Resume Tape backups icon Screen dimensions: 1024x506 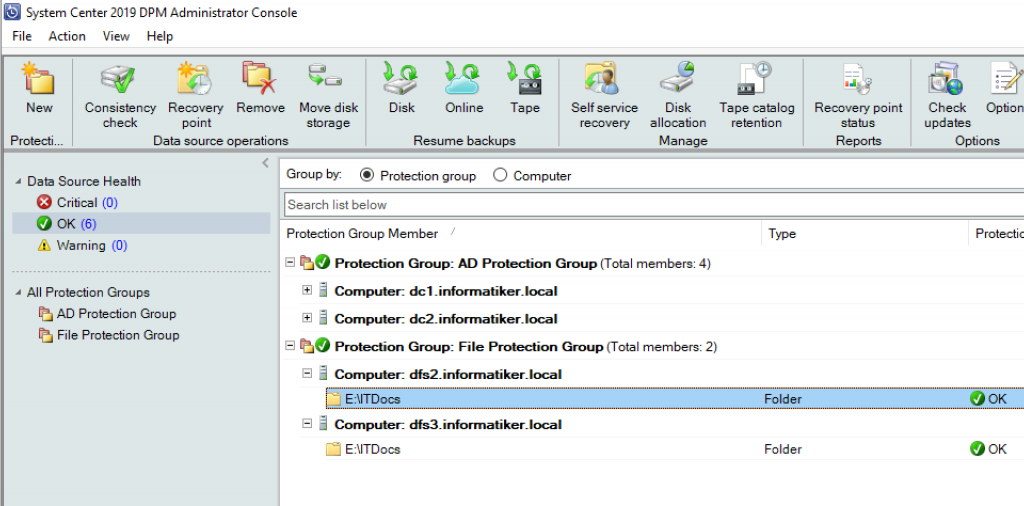point(524,79)
